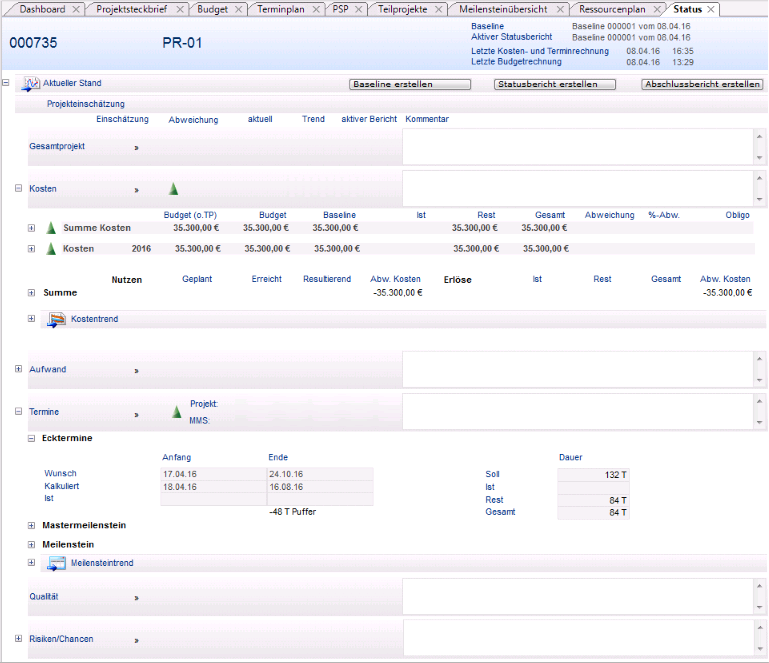The image size is (769, 663).
Task: Close the Ressourcenplan tab
Action: tap(657, 9)
